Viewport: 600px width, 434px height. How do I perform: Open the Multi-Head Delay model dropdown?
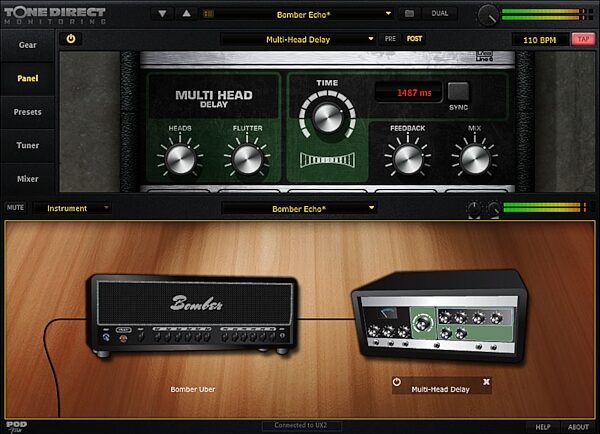coord(298,39)
